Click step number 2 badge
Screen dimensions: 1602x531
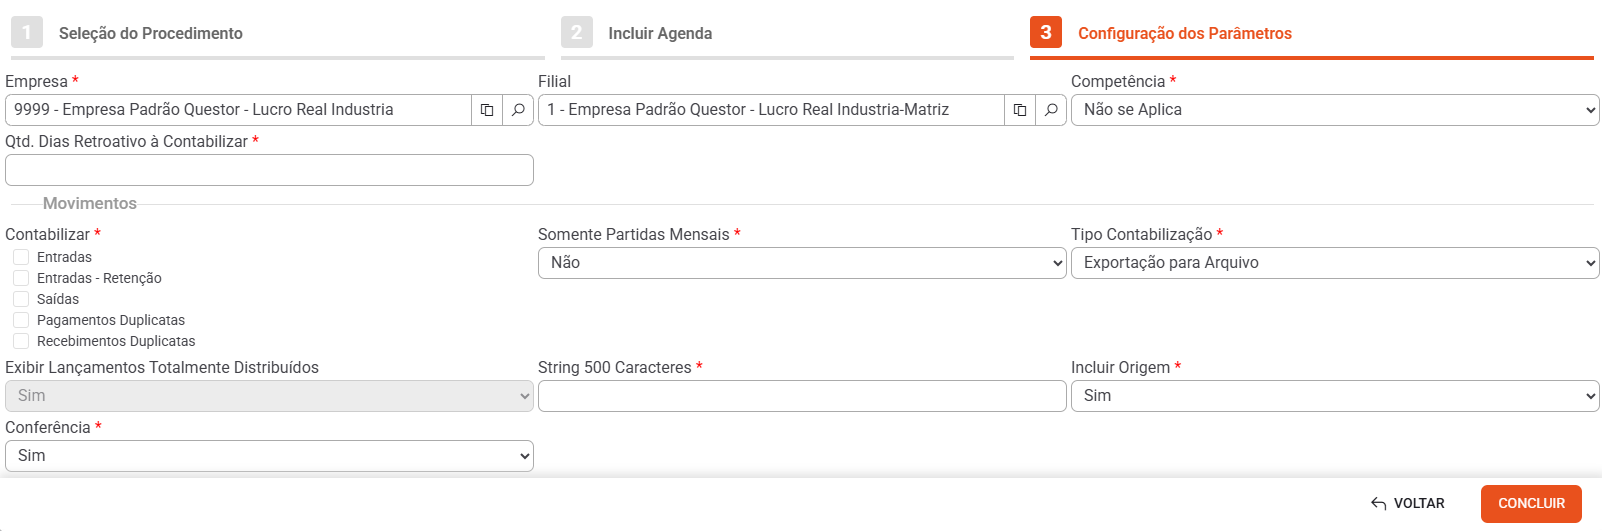pos(577,32)
